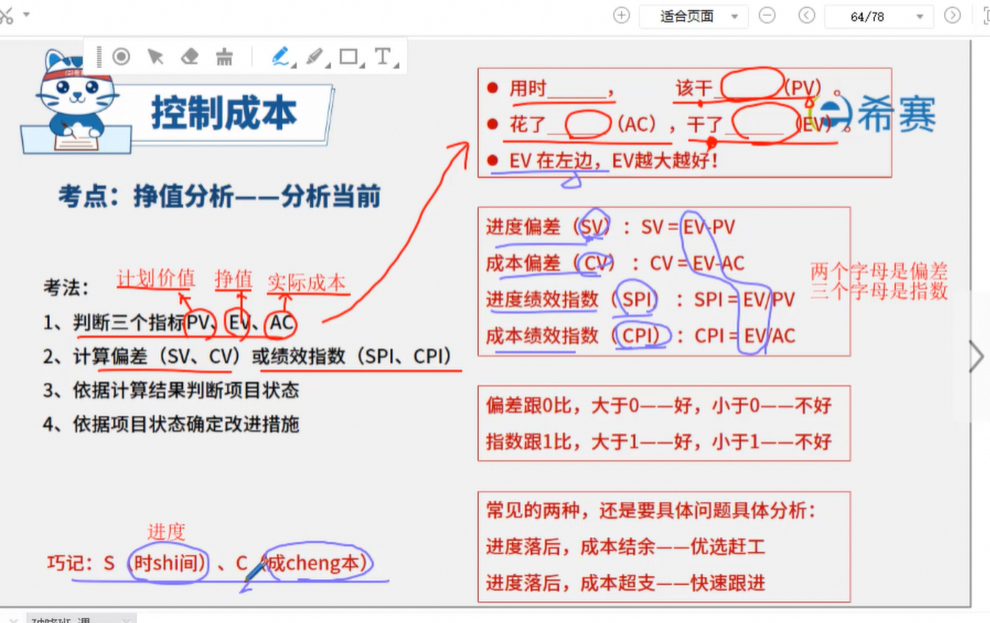
Task: Select the rectangle shape tool
Action: [348, 57]
